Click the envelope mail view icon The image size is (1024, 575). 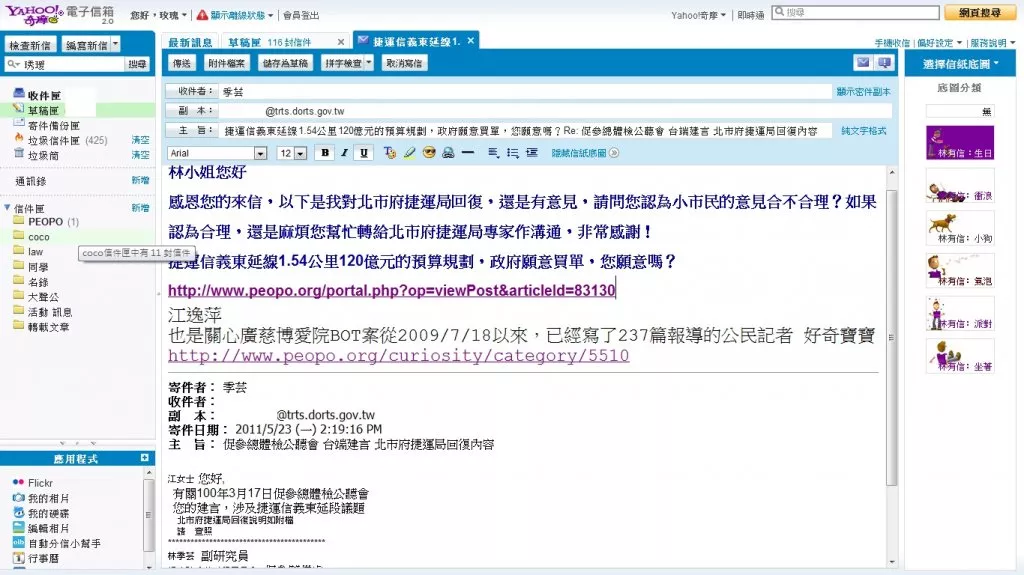863,63
